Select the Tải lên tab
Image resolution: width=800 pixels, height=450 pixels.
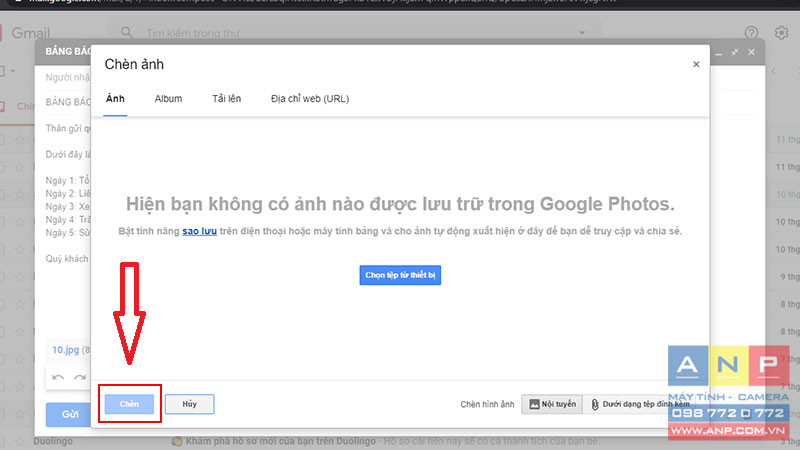(227, 99)
